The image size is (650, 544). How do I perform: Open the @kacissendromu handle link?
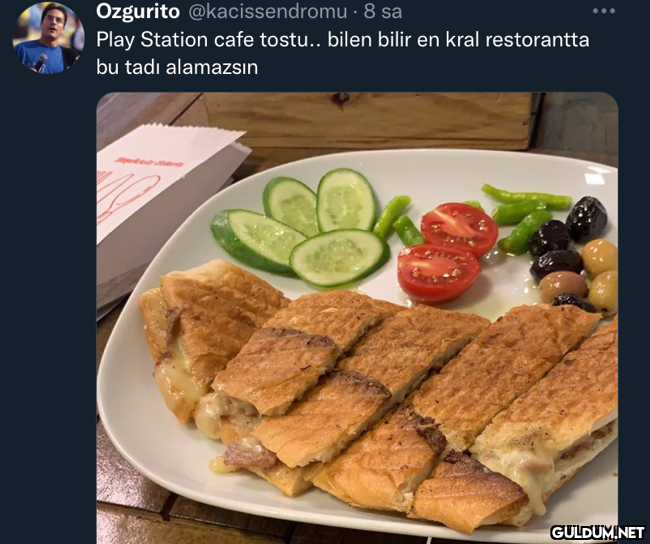[x=268, y=12]
